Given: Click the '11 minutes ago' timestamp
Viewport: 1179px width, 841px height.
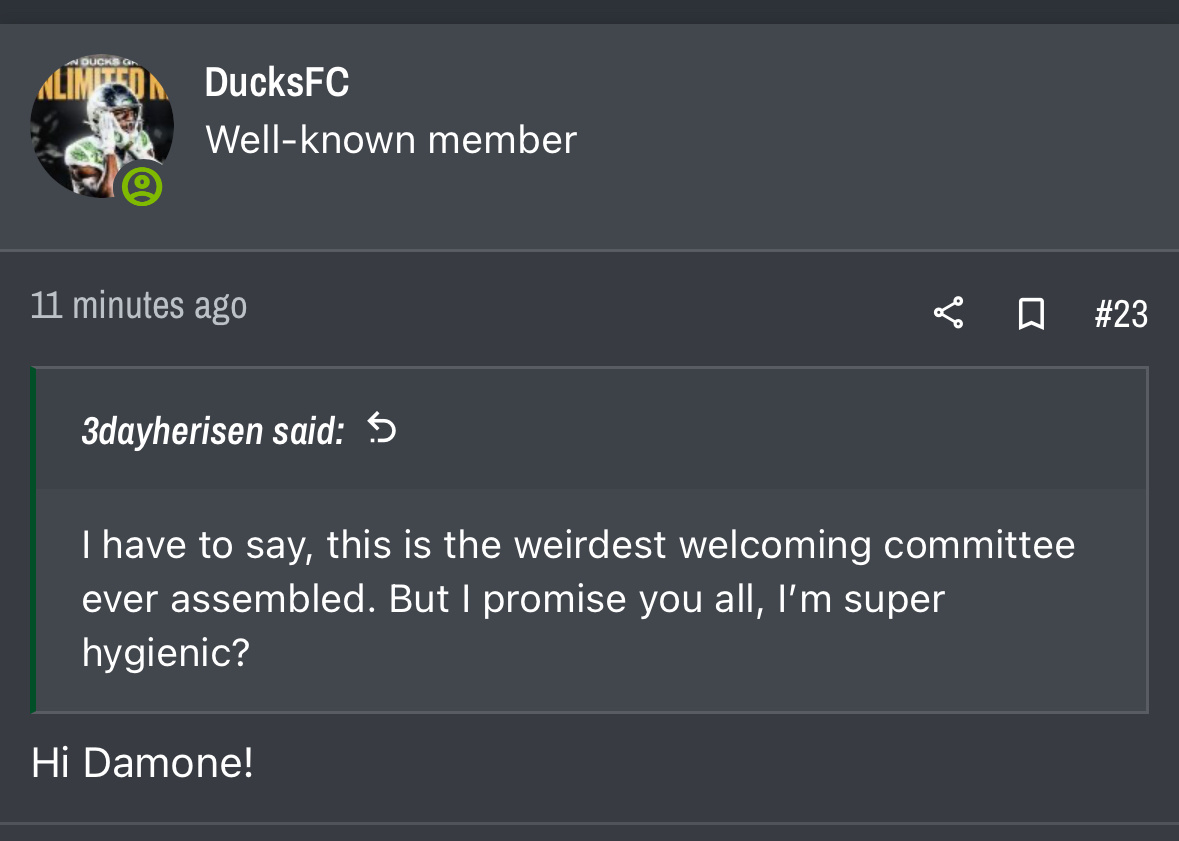Looking at the screenshot, I should (139, 305).
